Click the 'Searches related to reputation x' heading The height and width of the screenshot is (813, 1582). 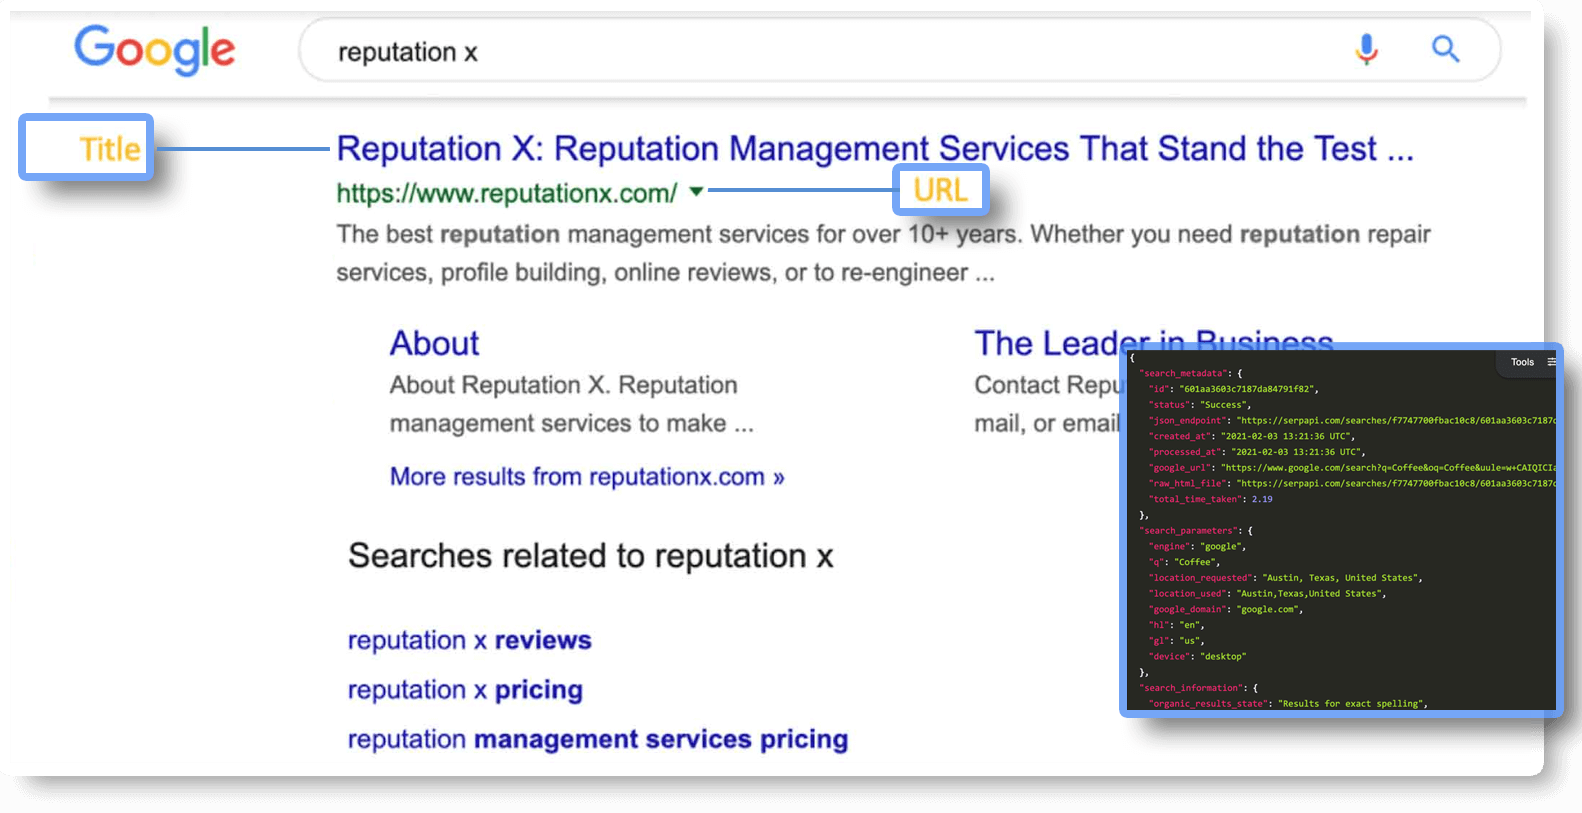tap(590, 556)
